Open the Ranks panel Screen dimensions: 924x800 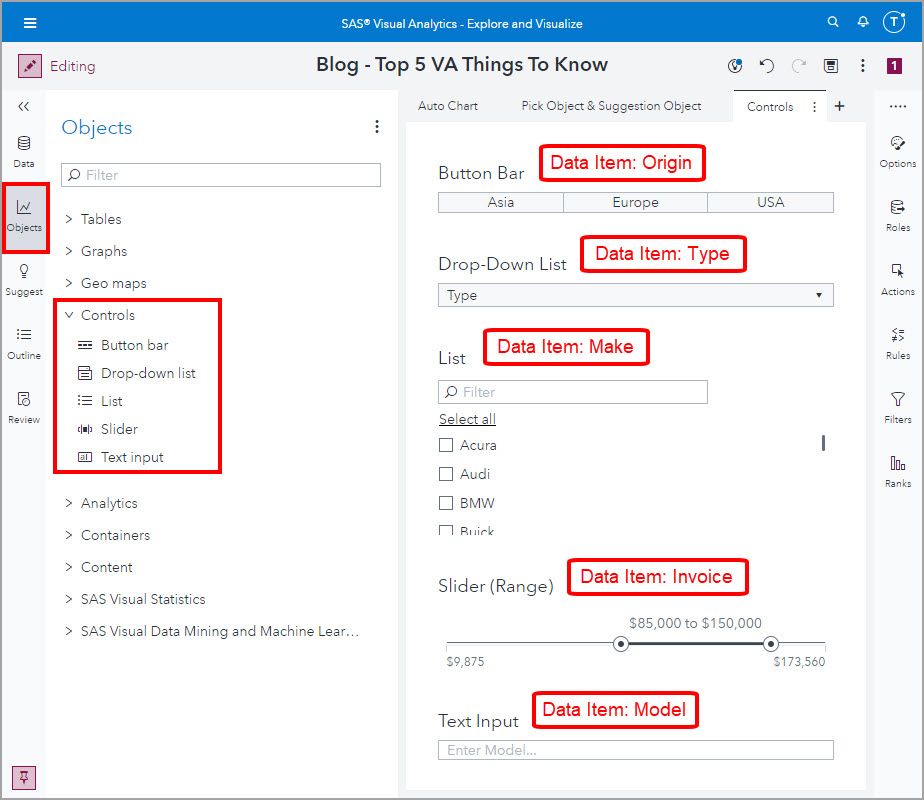tap(897, 470)
